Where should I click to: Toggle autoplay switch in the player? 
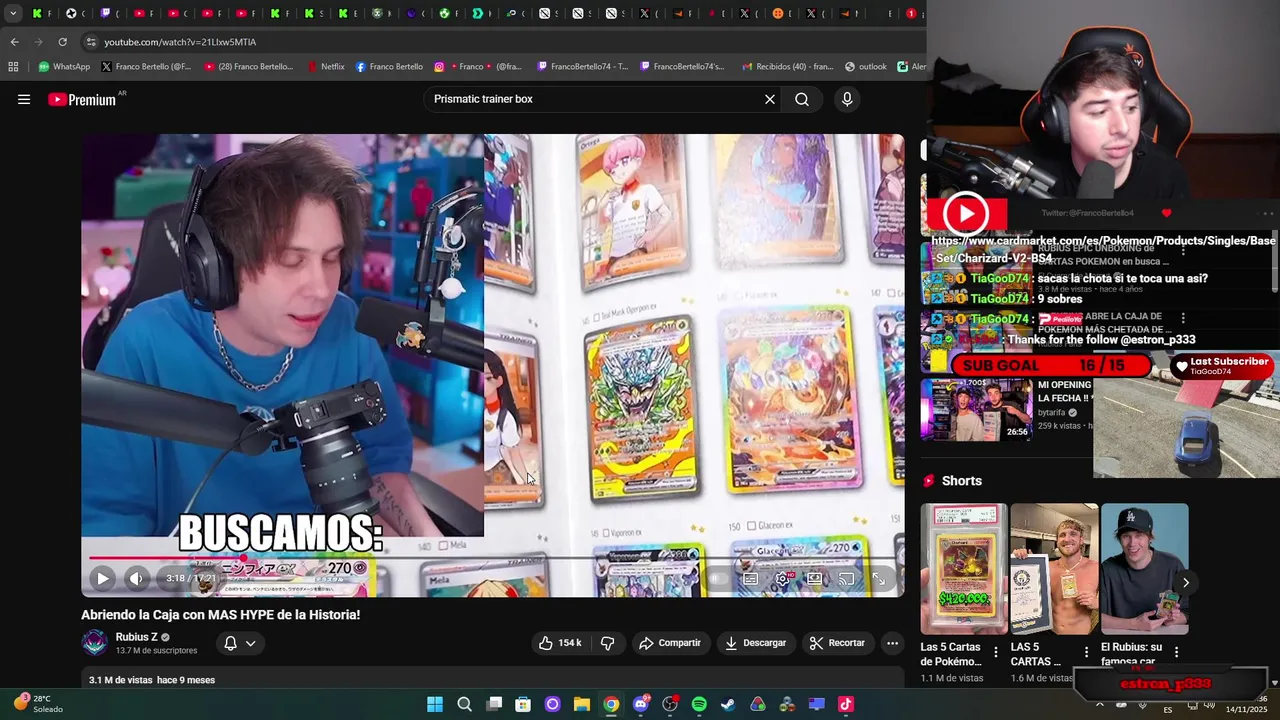pos(718,578)
